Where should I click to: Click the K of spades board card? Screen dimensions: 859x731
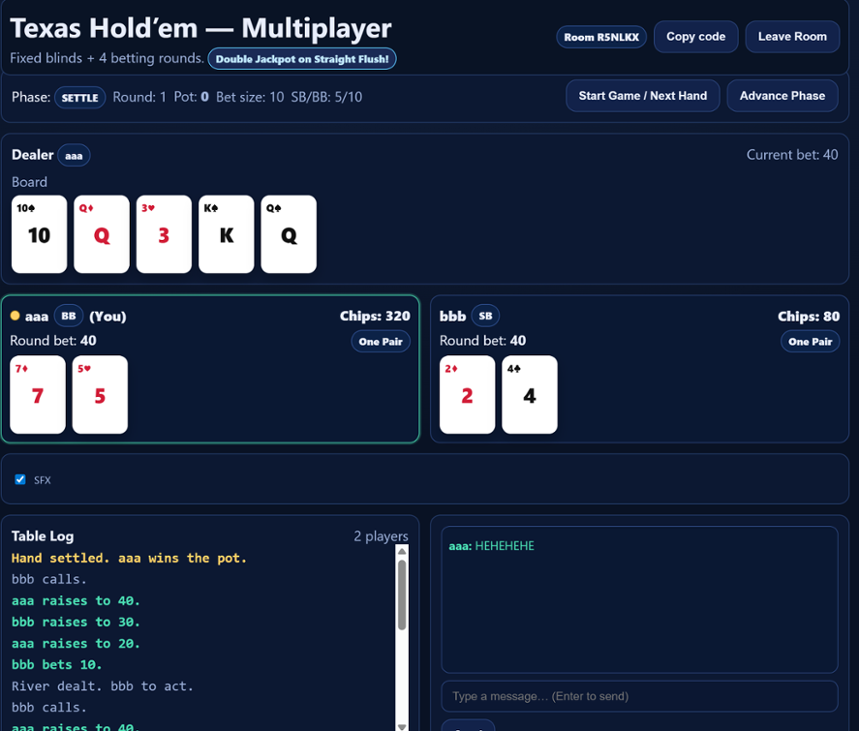click(226, 234)
